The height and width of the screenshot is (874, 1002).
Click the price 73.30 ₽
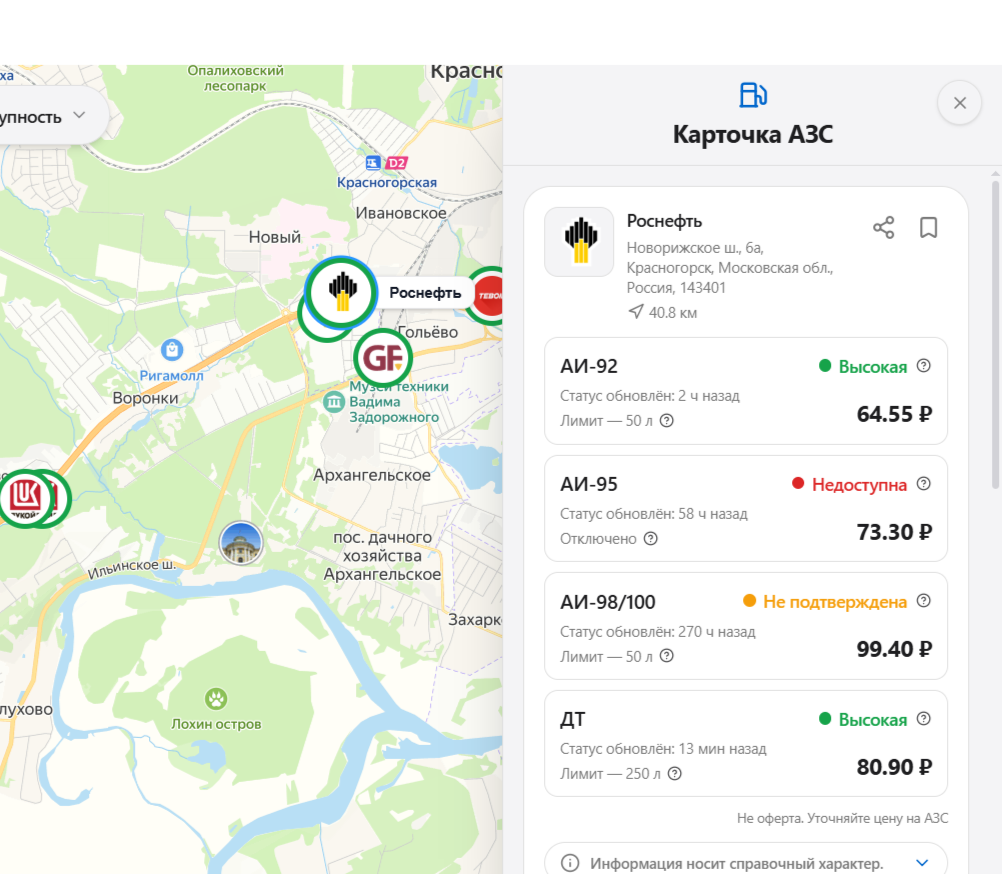pyautogui.click(x=894, y=532)
